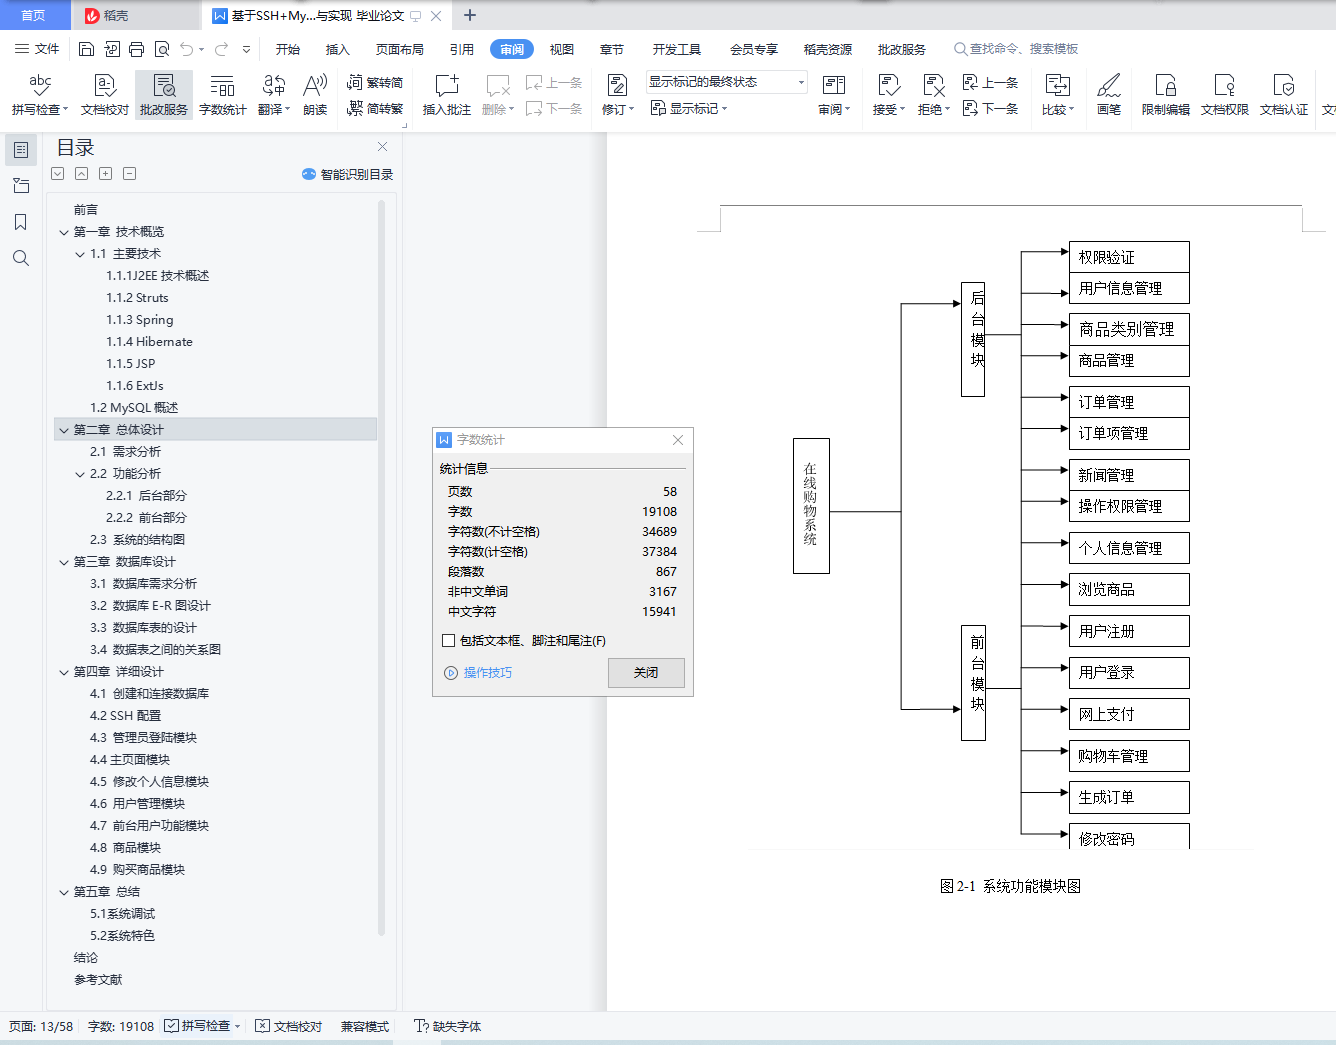Click 缺失字体 in the status bar
Viewport: 1336px width, 1045px height.
coord(448,1026)
